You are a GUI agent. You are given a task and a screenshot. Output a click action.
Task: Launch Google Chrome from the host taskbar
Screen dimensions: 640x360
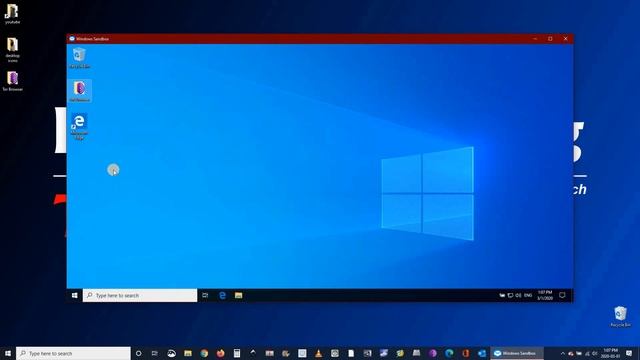204,353
